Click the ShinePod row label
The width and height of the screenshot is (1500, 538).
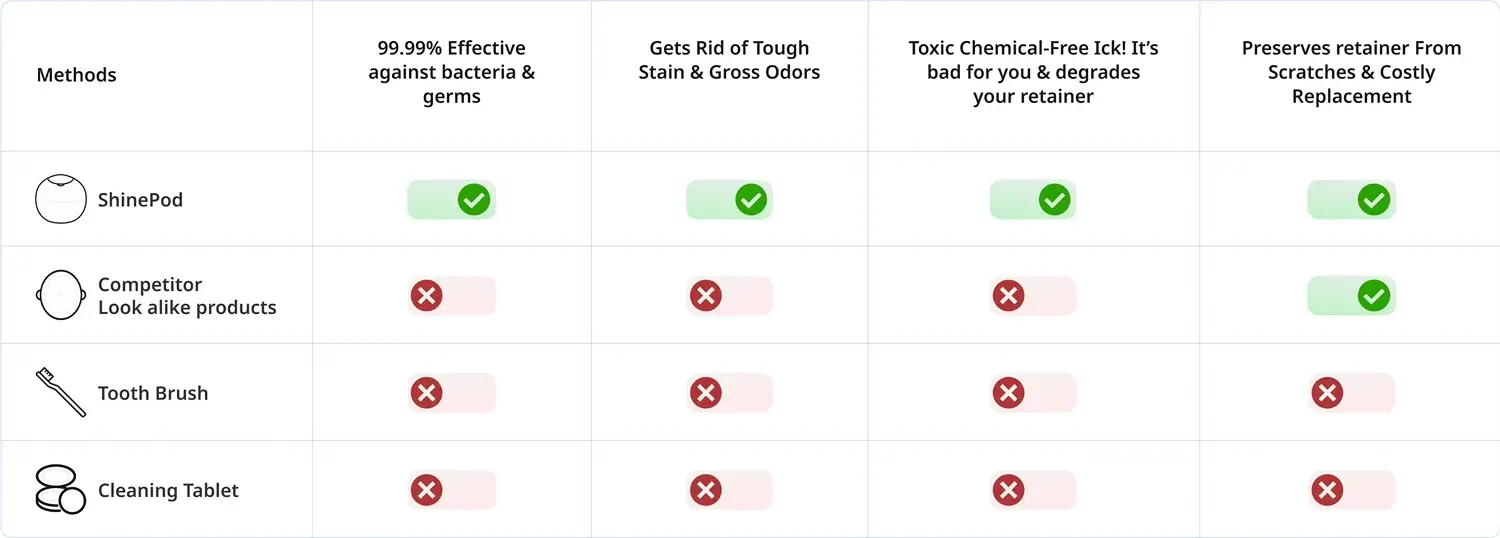(140, 200)
